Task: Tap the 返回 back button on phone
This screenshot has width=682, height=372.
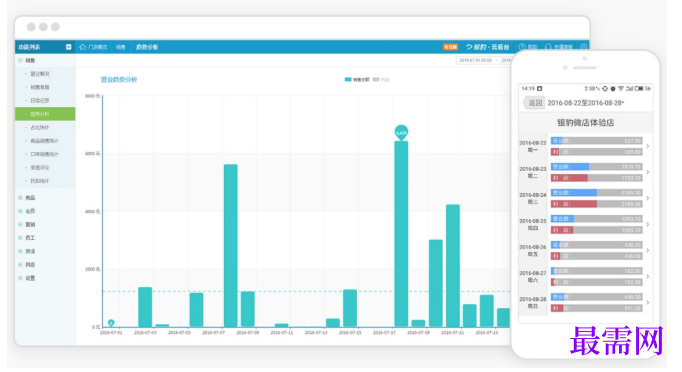Action: click(534, 103)
